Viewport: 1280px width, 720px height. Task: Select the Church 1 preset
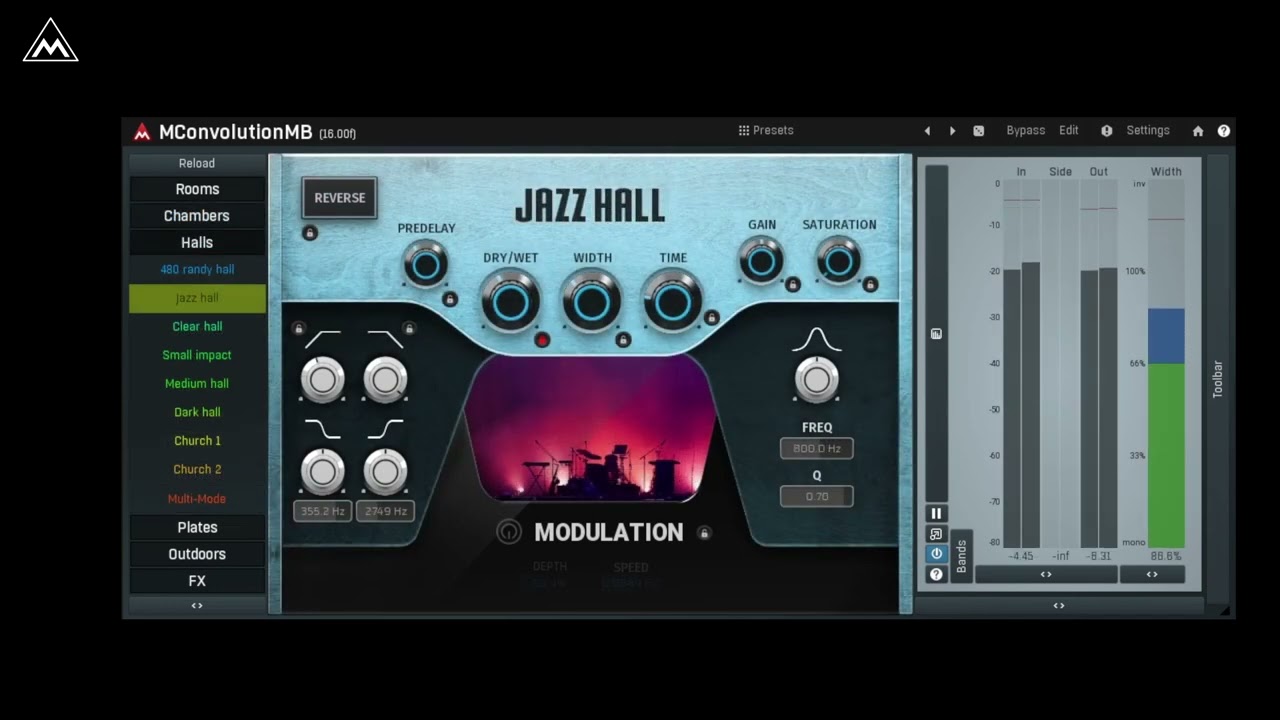point(197,441)
